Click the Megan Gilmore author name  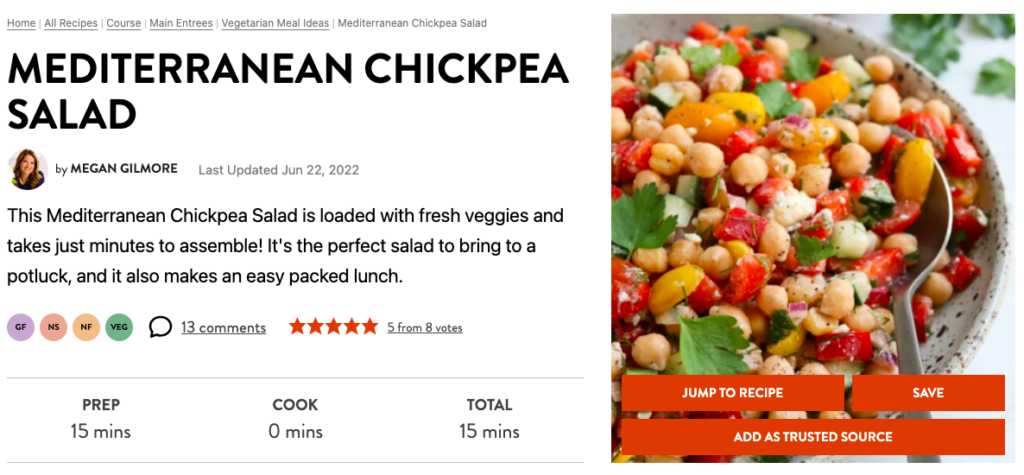click(124, 169)
